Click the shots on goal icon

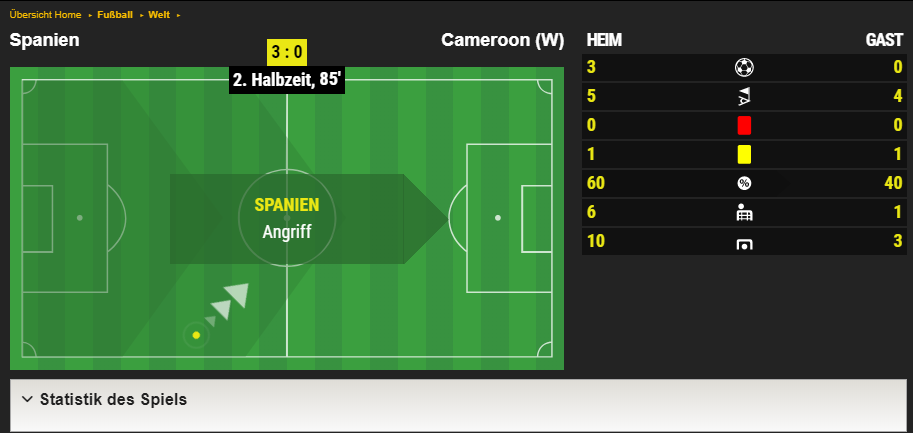coord(744,212)
